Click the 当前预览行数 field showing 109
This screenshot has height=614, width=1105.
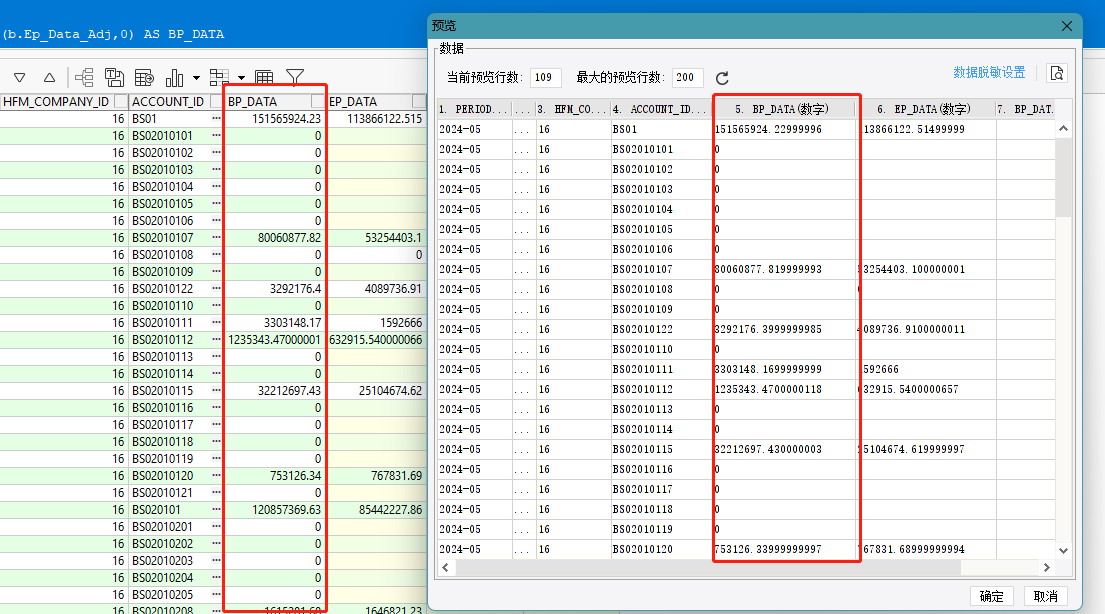click(544, 78)
